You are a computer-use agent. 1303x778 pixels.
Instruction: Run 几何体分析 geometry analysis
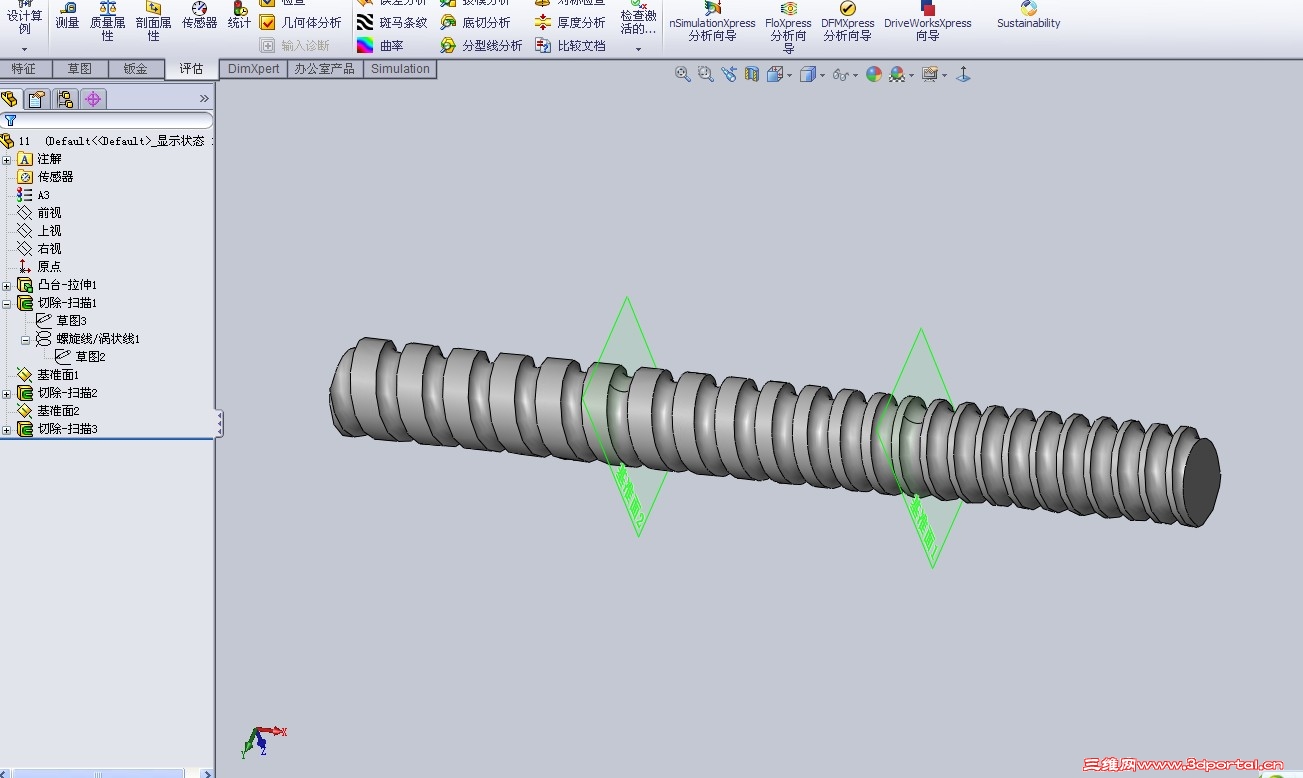(300, 22)
